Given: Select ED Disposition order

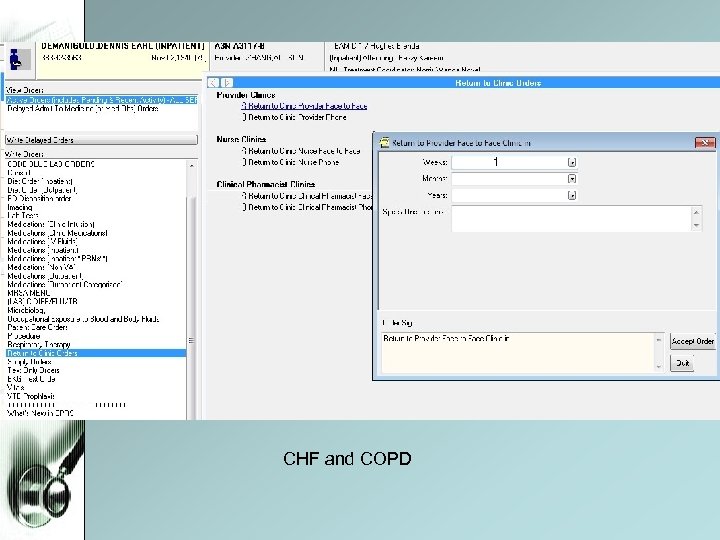Looking at the screenshot, I should [x=39, y=198].
